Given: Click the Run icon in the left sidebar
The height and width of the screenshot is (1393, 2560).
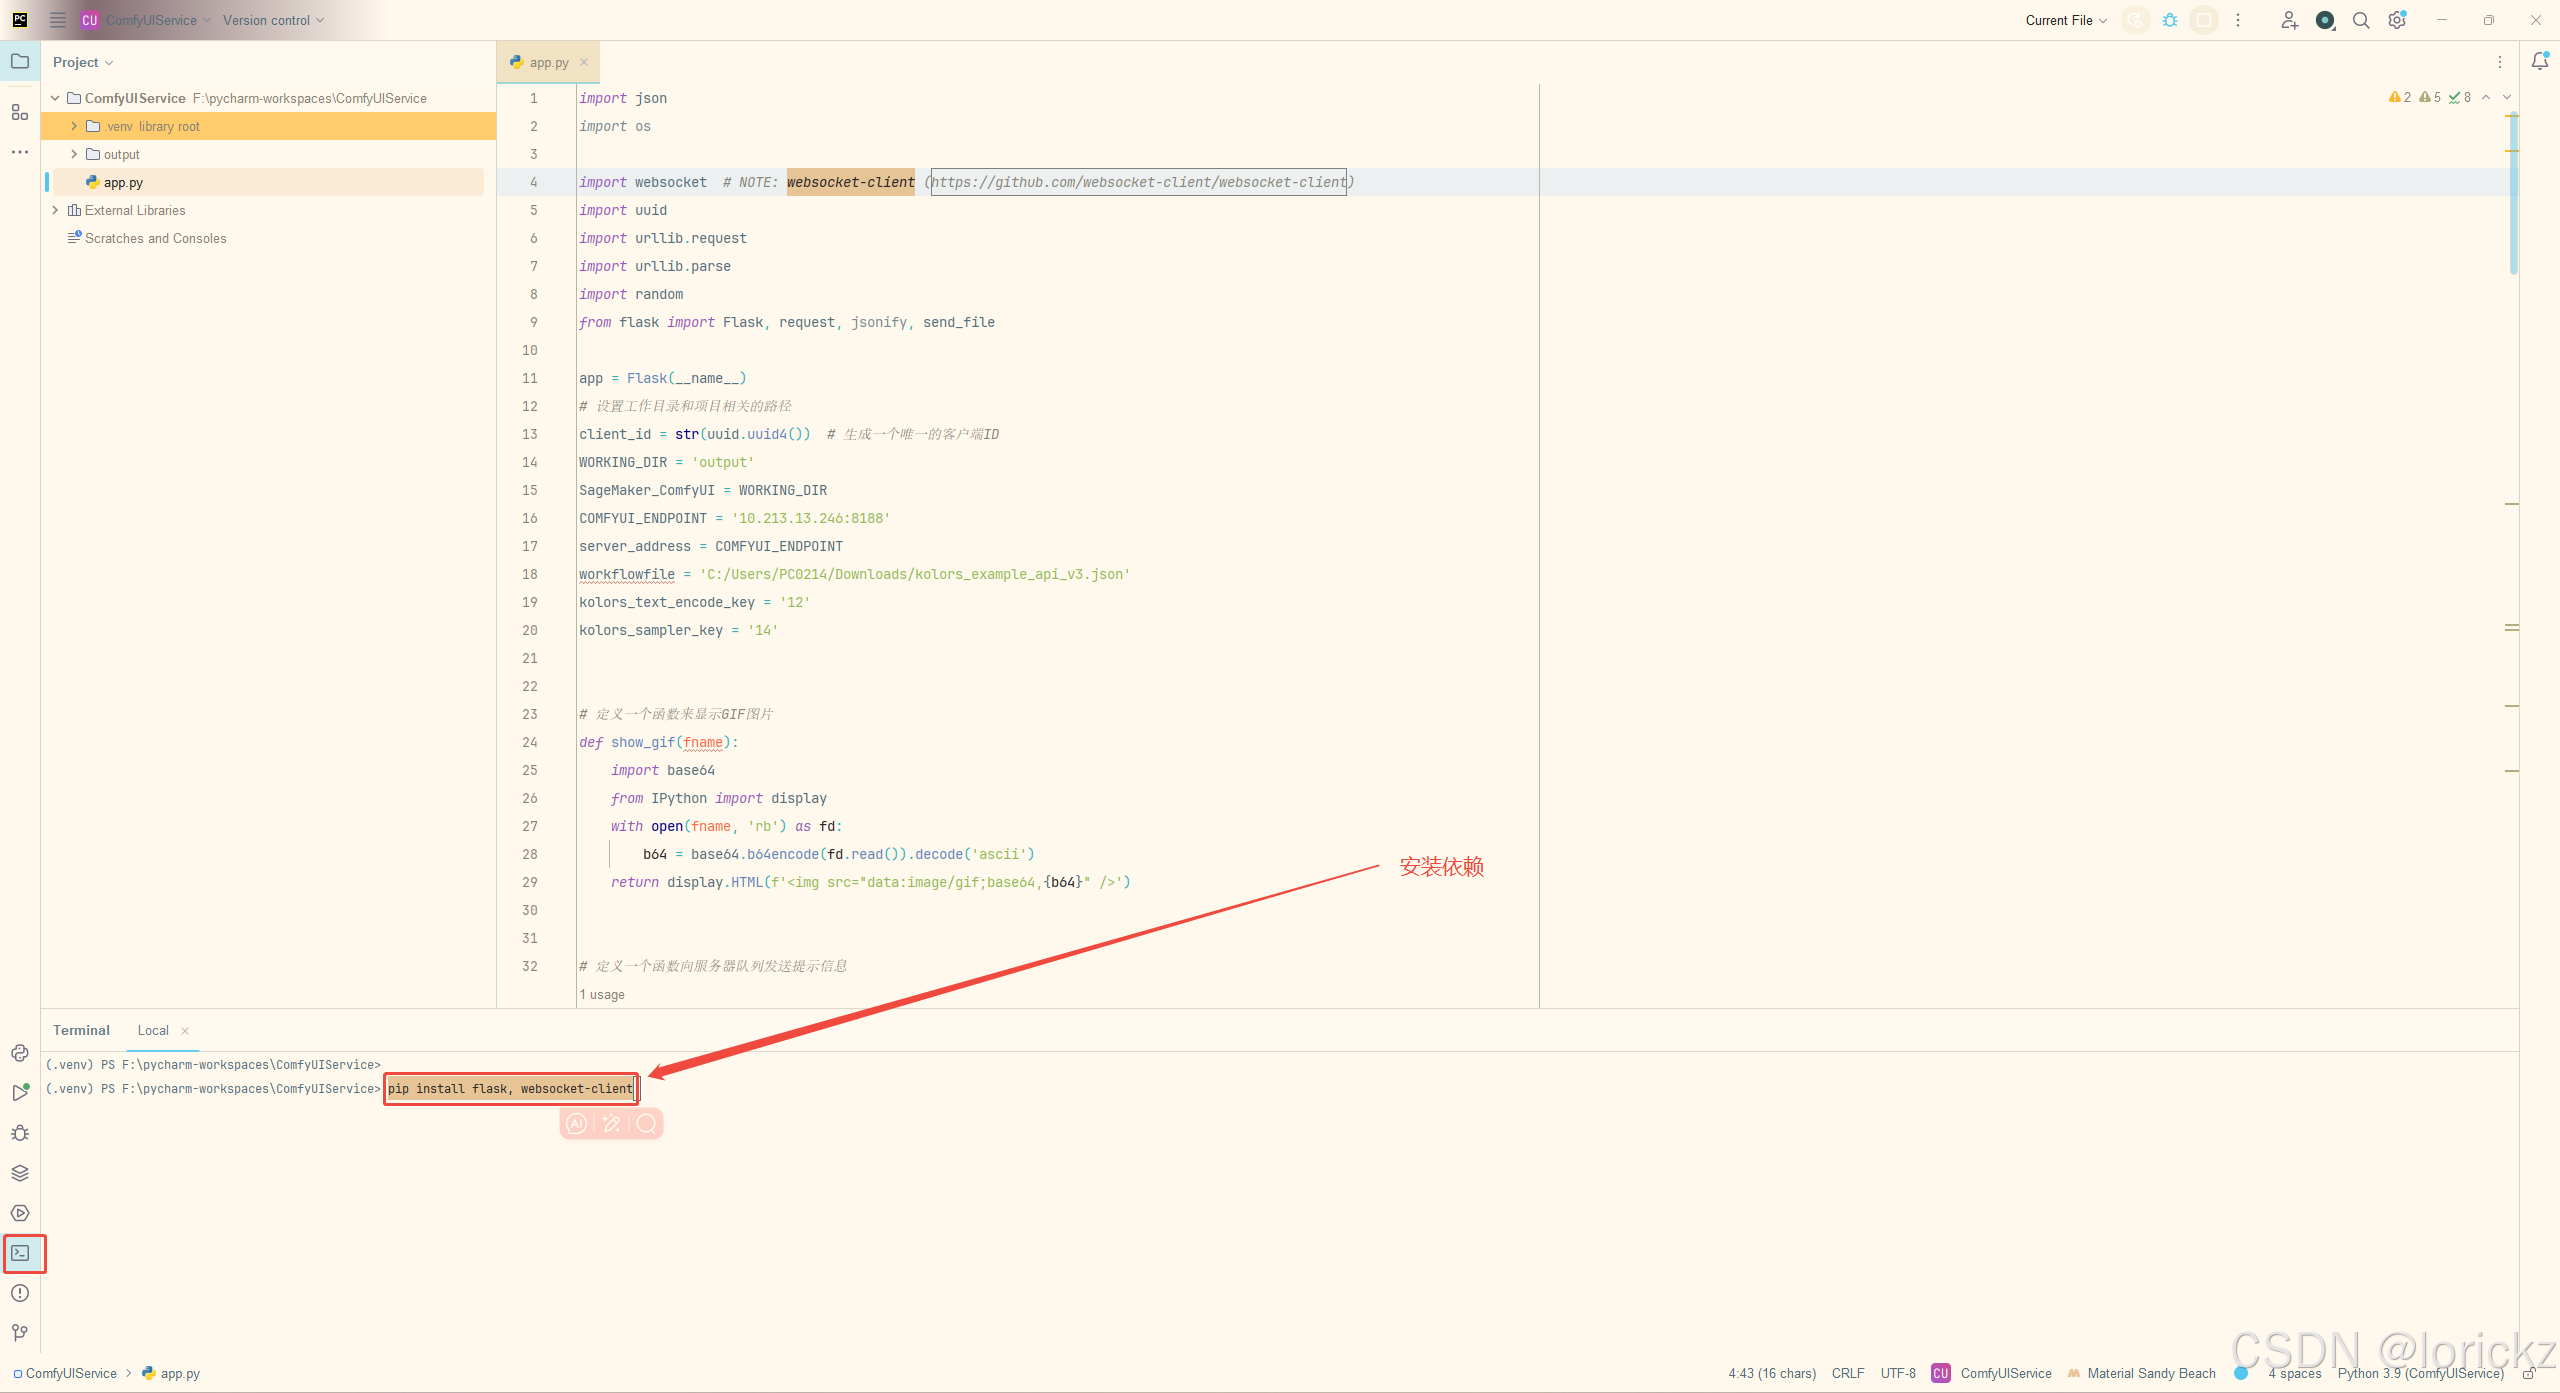Looking at the screenshot, I should [20, 1093].
